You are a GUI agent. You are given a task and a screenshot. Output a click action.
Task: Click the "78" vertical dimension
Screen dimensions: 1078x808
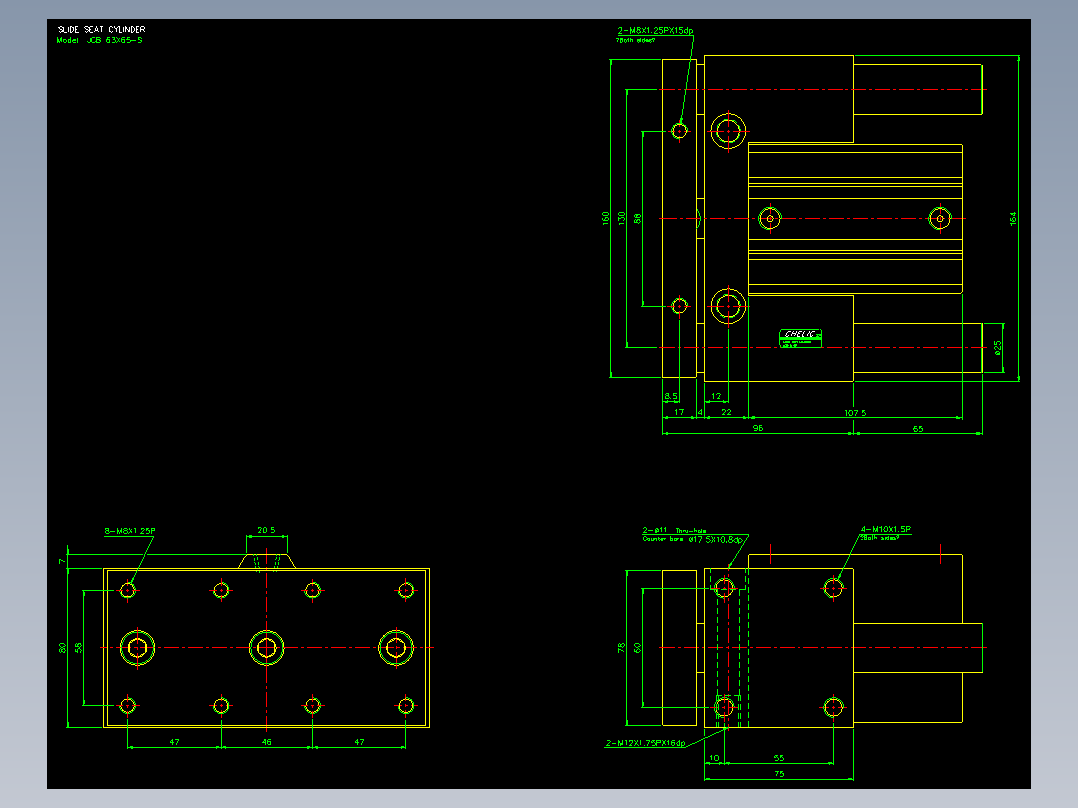click(622, 648)
